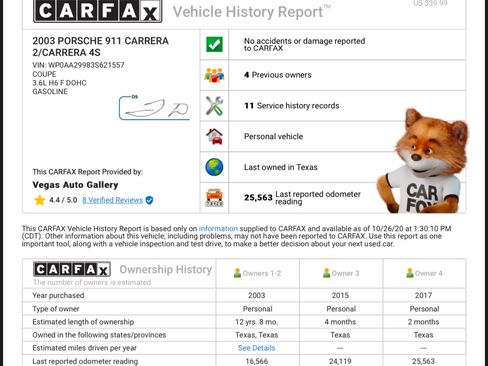The width and height of the screenshot is (488, 366).
Task: Click Estimated miles driven per year label
Action: click(84, 348)
